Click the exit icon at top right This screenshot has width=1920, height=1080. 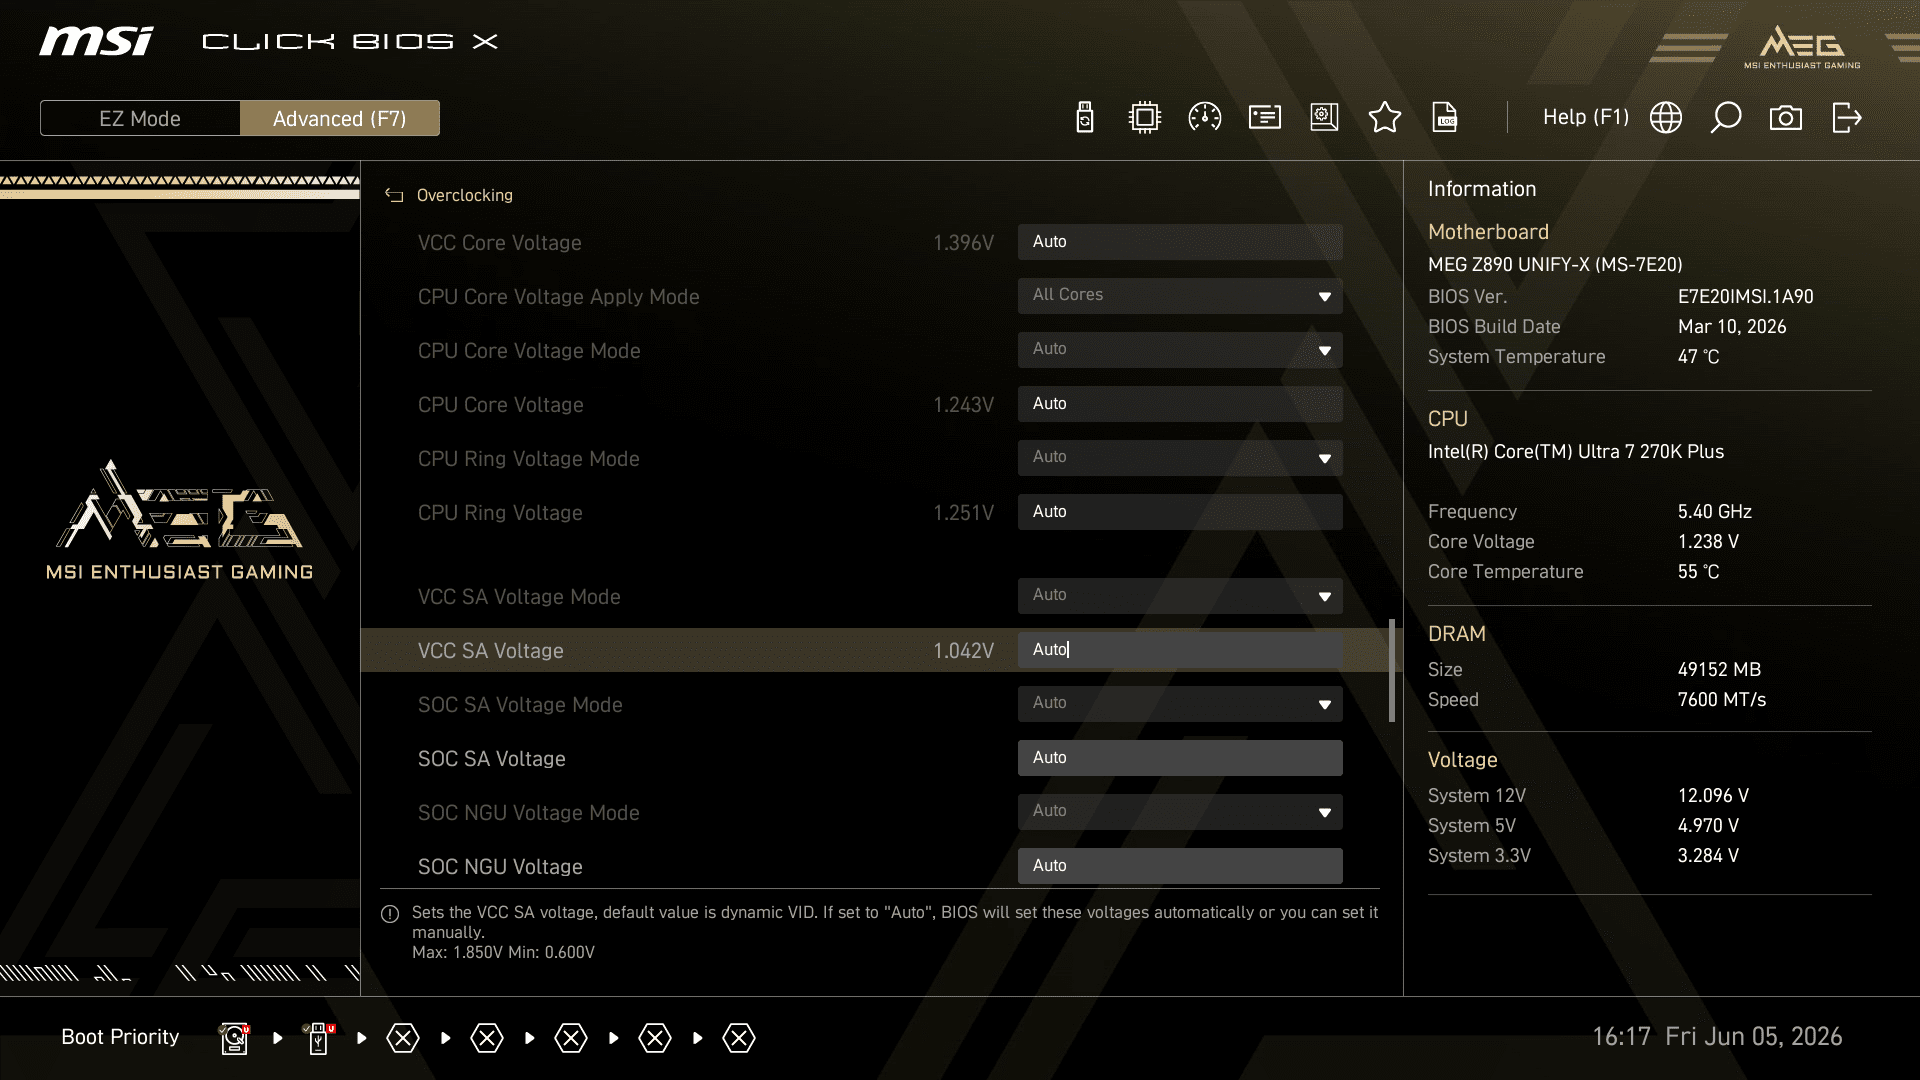click(x=1847, y=118)
